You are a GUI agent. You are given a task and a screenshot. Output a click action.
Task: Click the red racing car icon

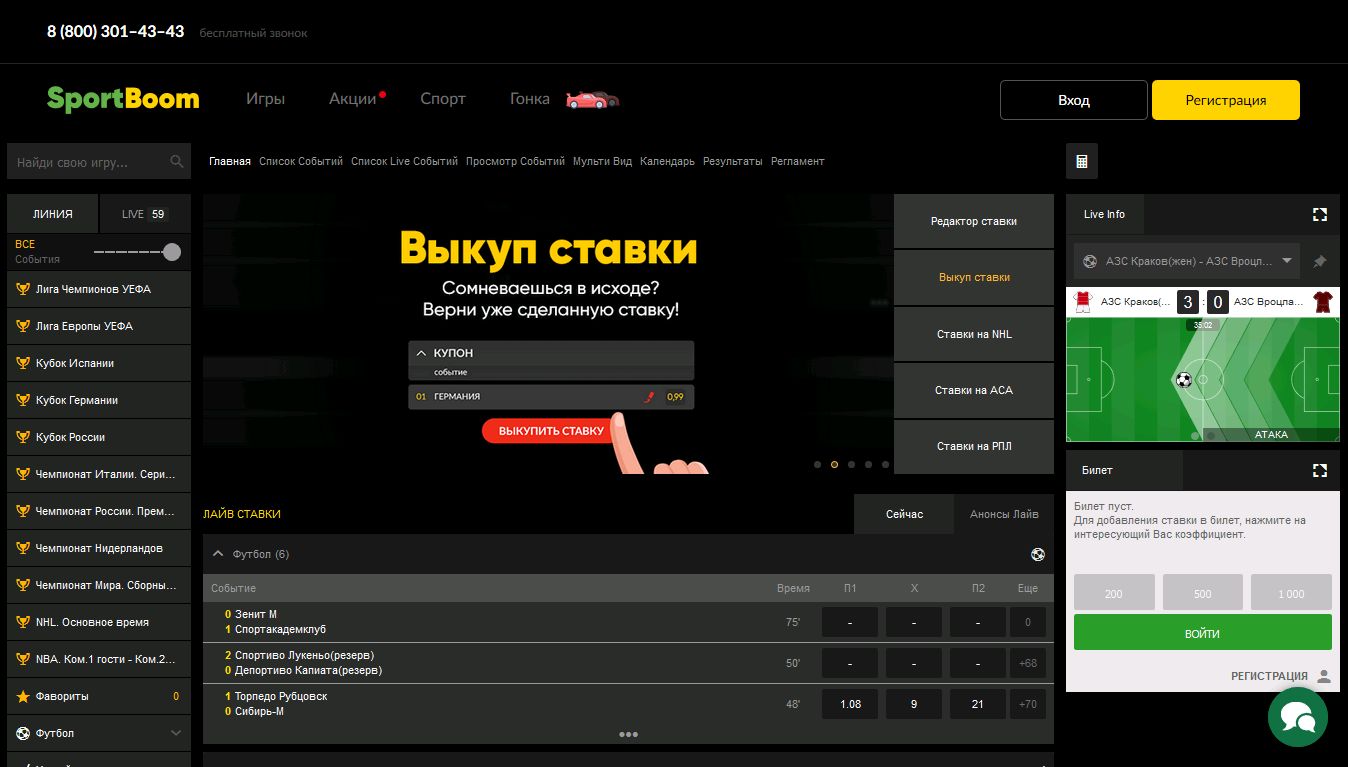[592, 99]
